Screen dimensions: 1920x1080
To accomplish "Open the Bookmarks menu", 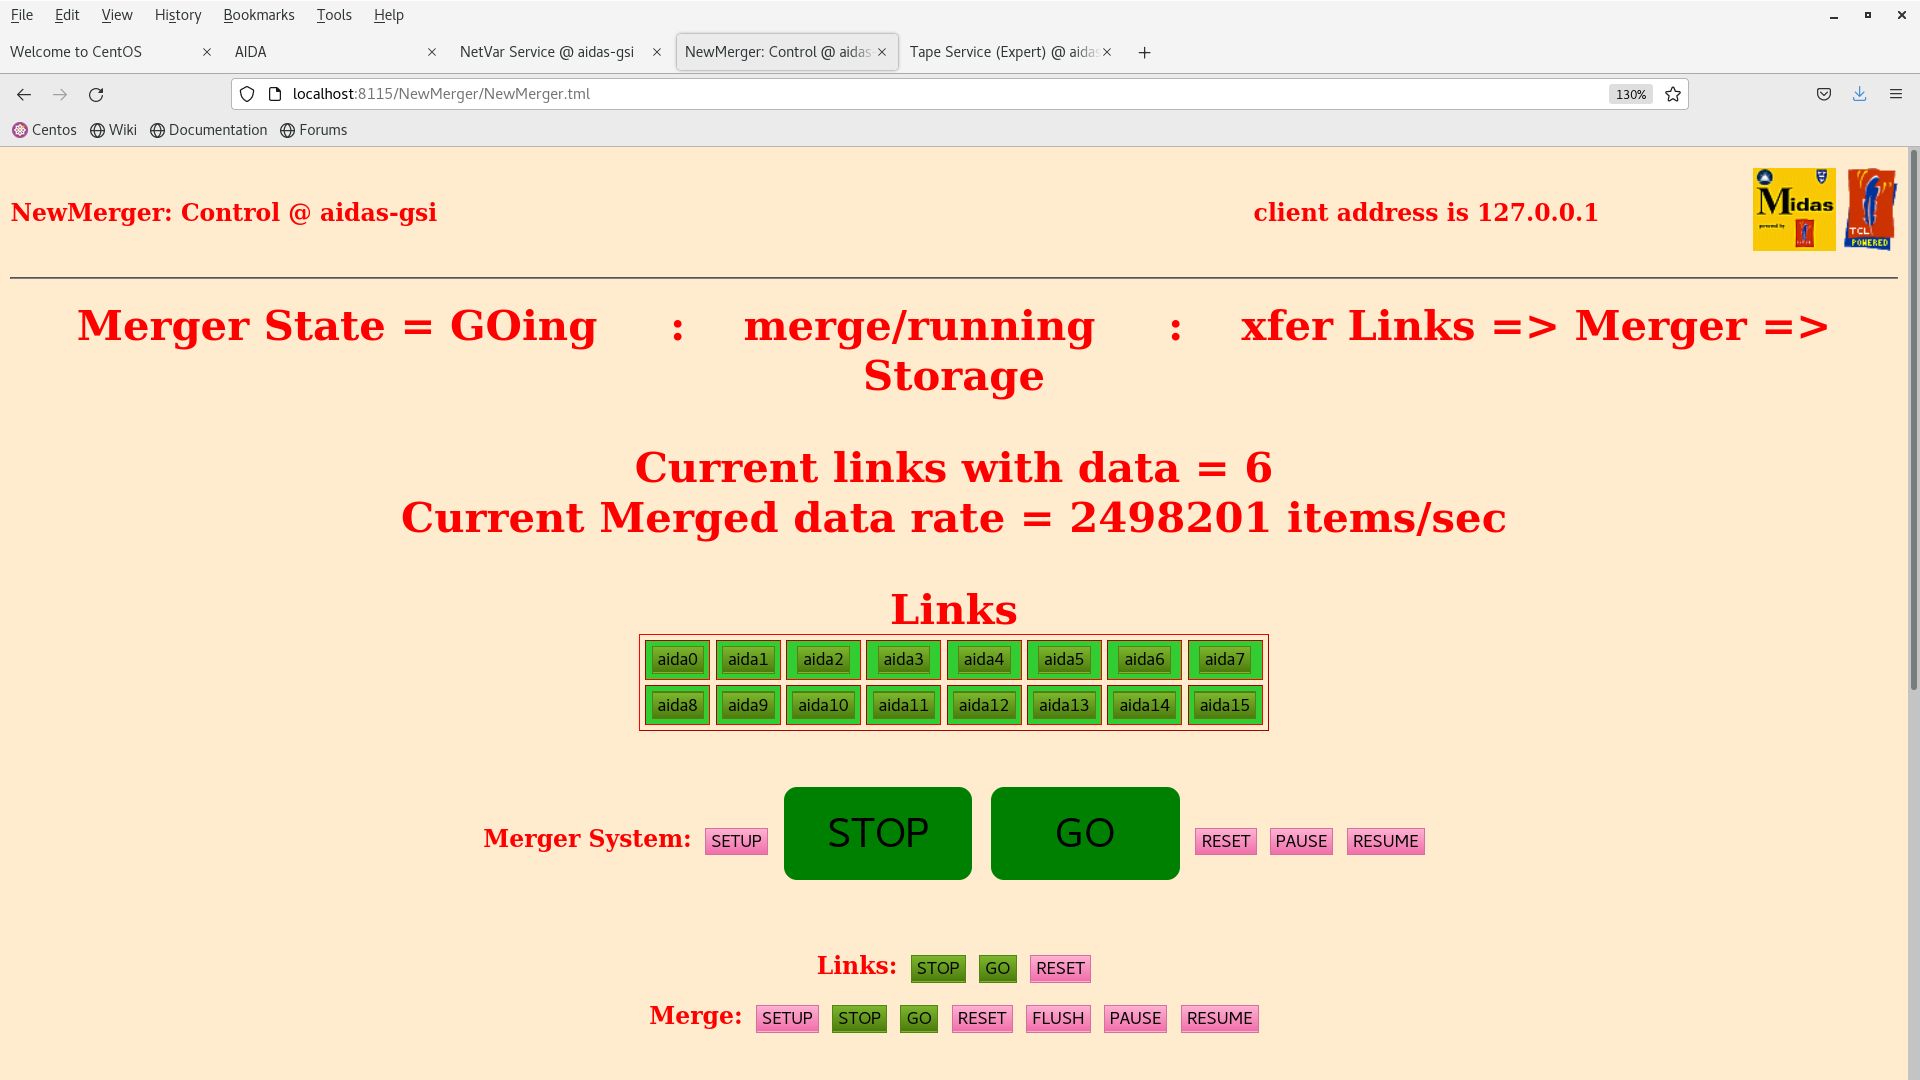I will [258, 15].
